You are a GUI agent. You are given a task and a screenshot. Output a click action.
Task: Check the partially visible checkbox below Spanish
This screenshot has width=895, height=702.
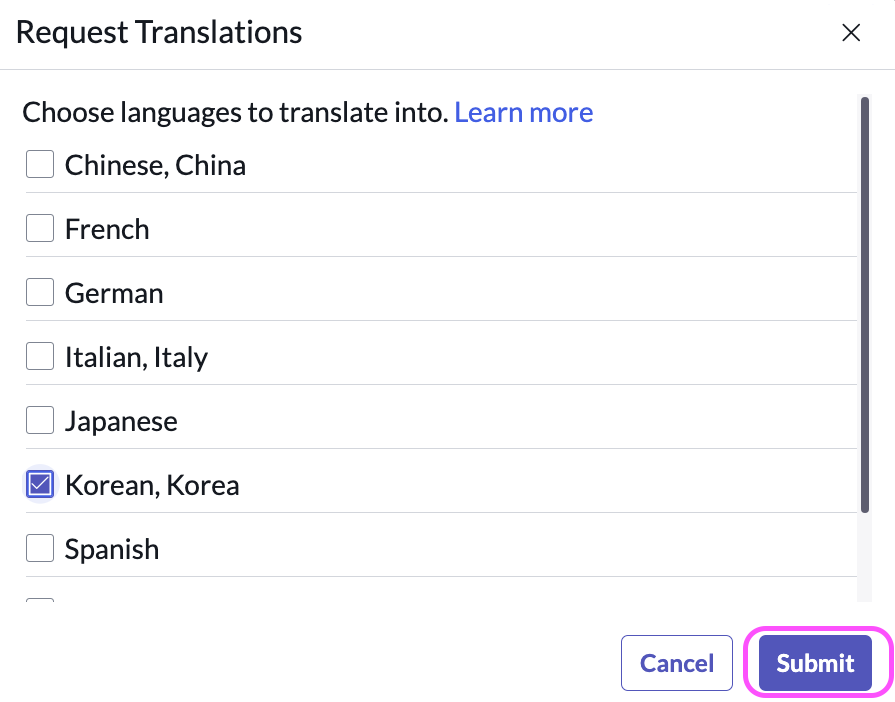coord(39,600)
